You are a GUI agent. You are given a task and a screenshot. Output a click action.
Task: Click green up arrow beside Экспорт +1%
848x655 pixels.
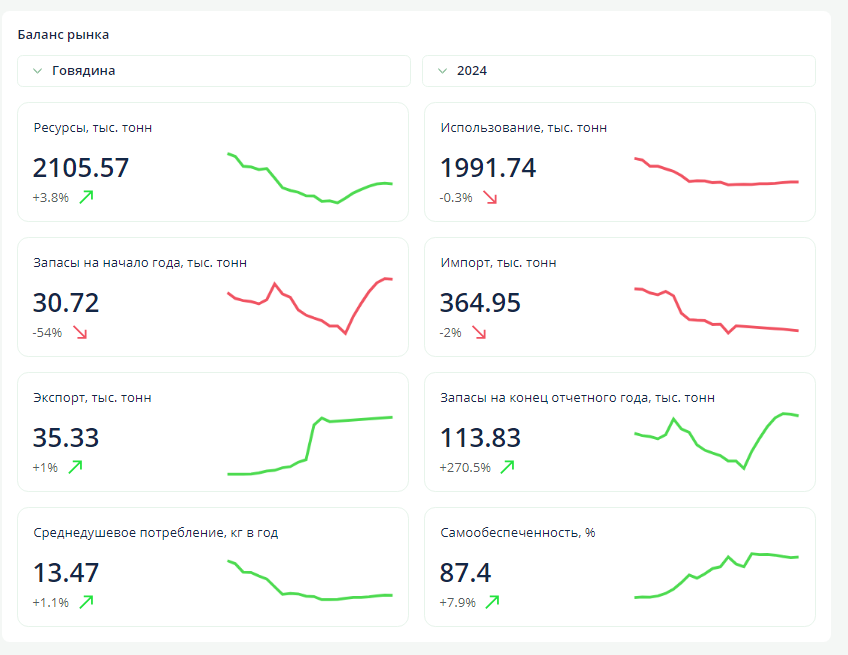pyautogui.click(x=75, y=467)
